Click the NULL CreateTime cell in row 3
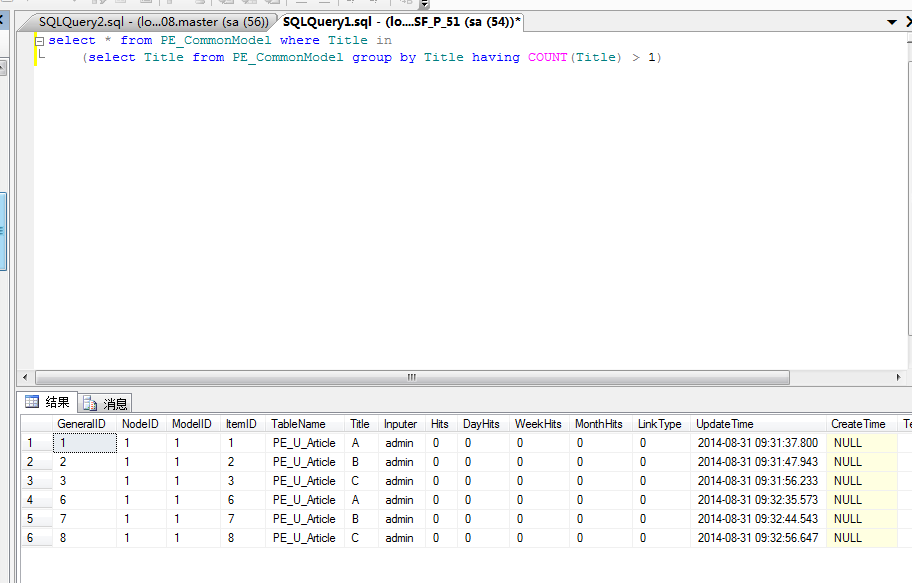Screen dimensions: 912x583 click(848, 481)
